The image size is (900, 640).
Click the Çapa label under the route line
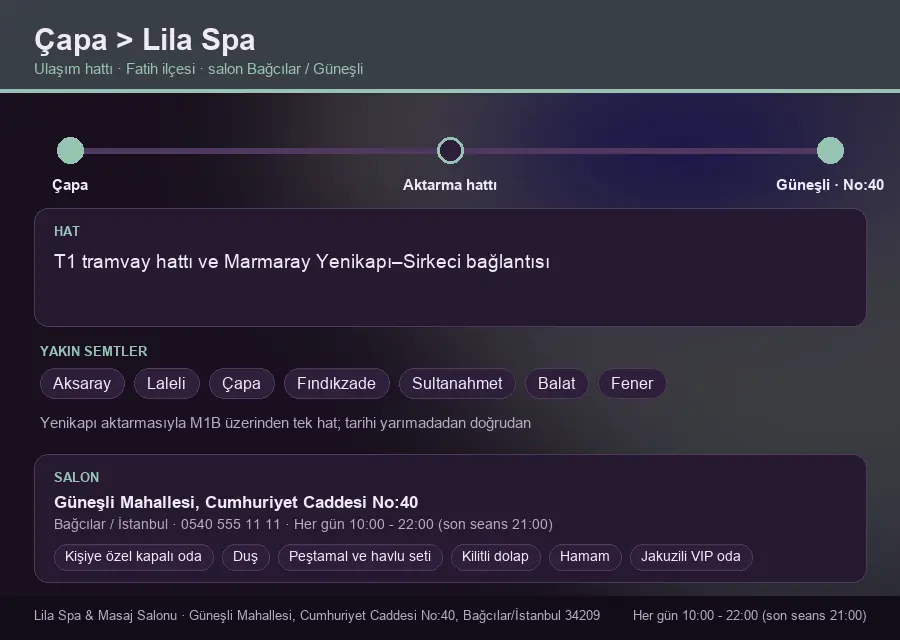[x=71, y=185]
